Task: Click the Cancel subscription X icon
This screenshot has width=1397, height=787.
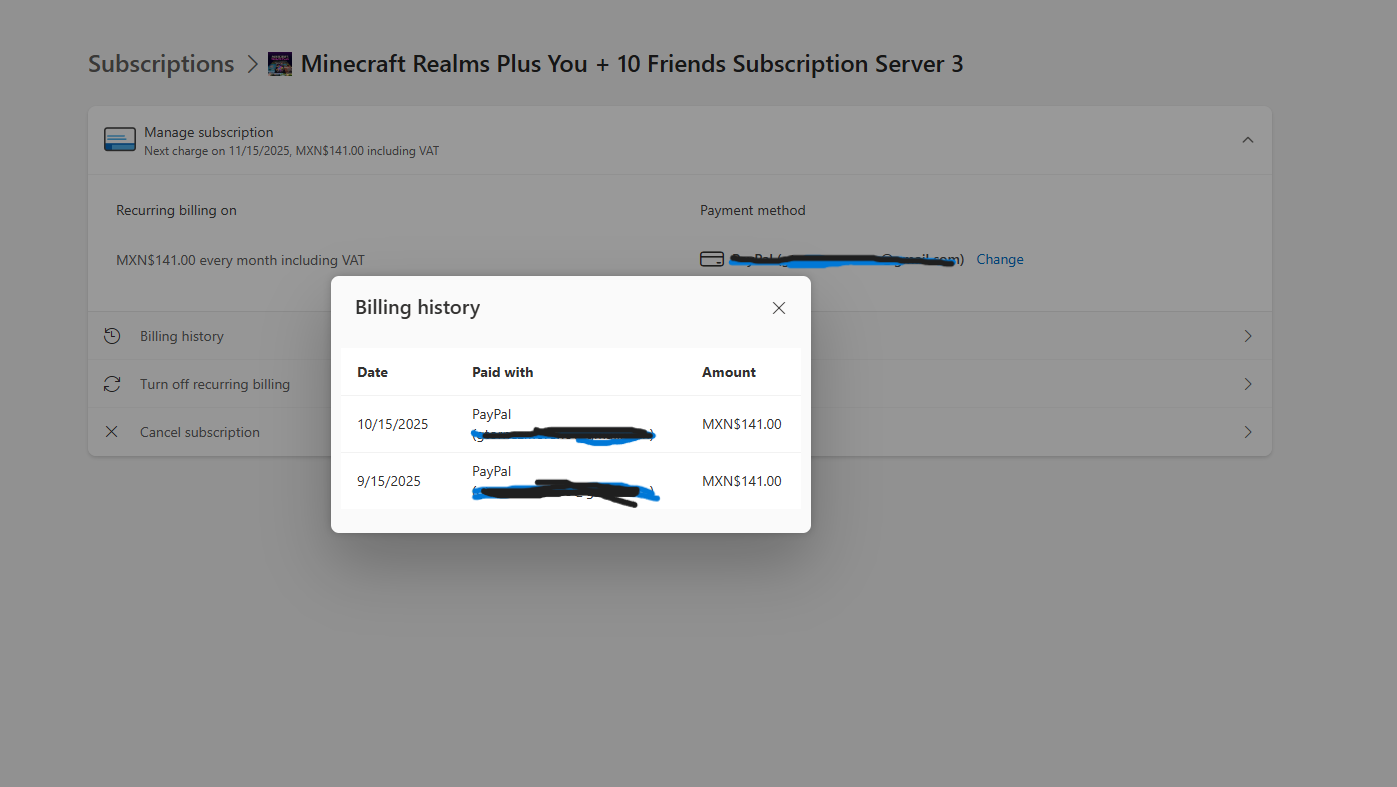Action: (x=112, y=432)
